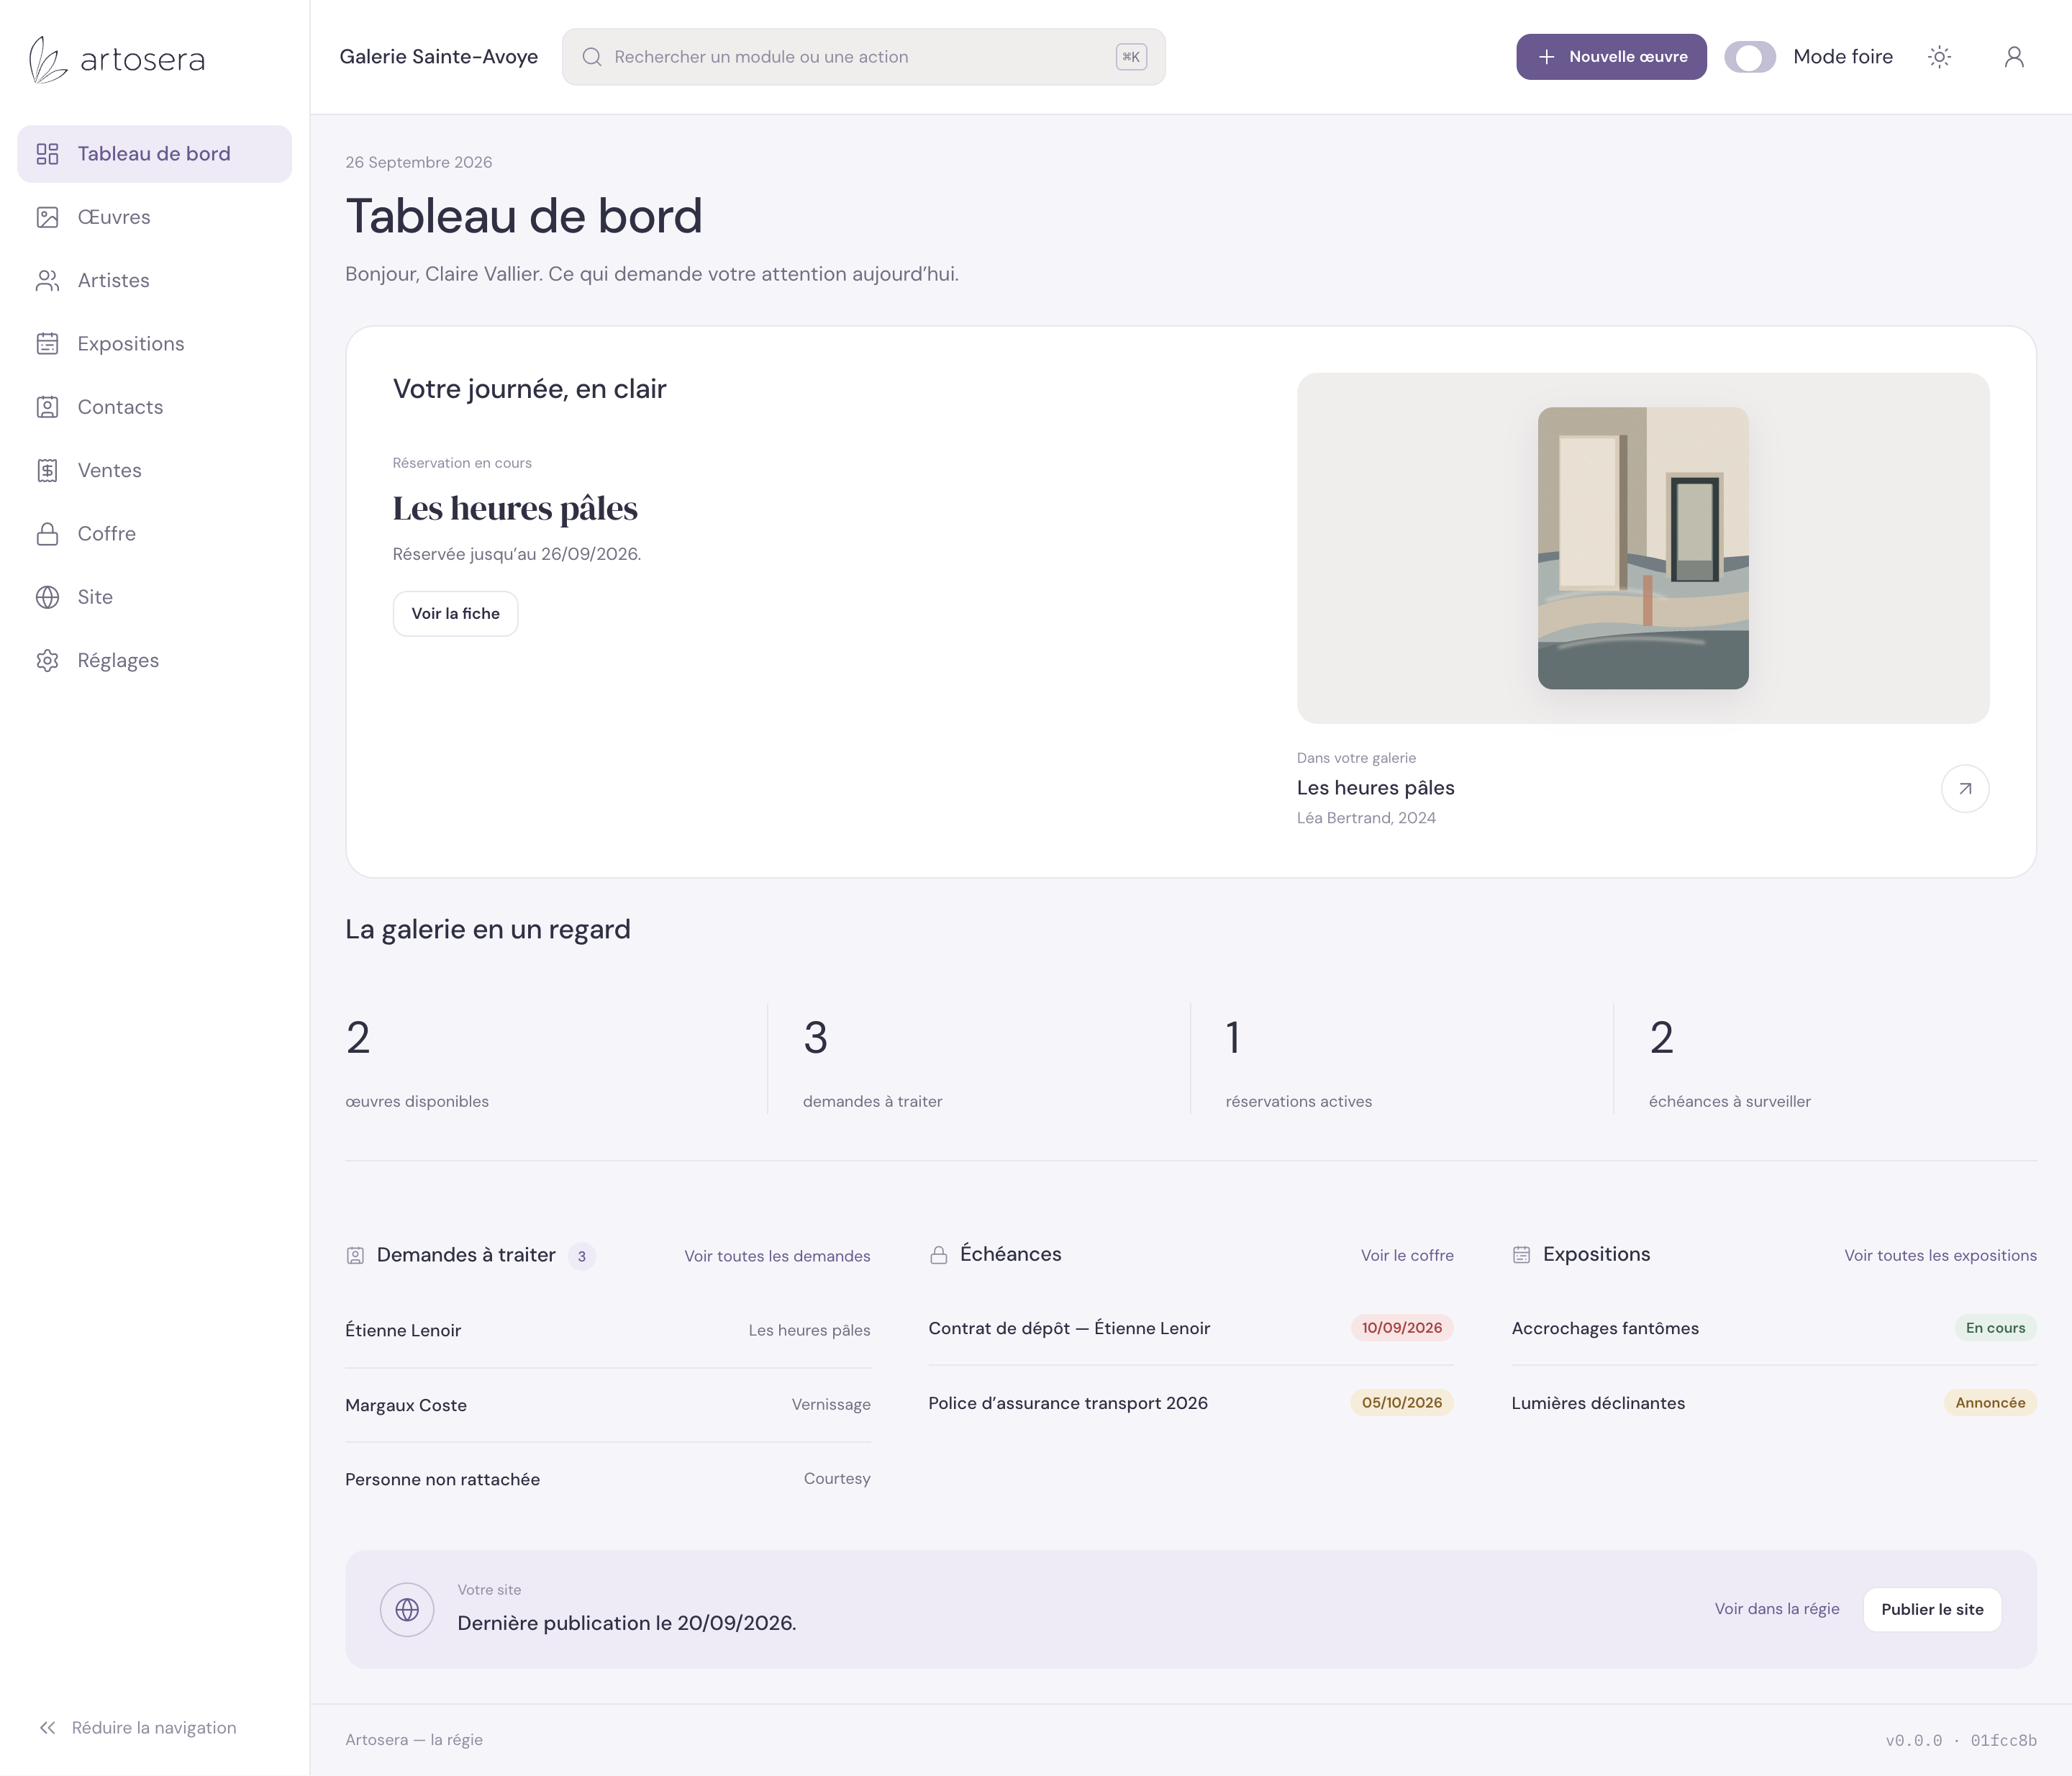The width and height of the screenshot is (2072, 1776).
Task: Navigate to Expositions in sidebar
Action: tap(155, 344)
